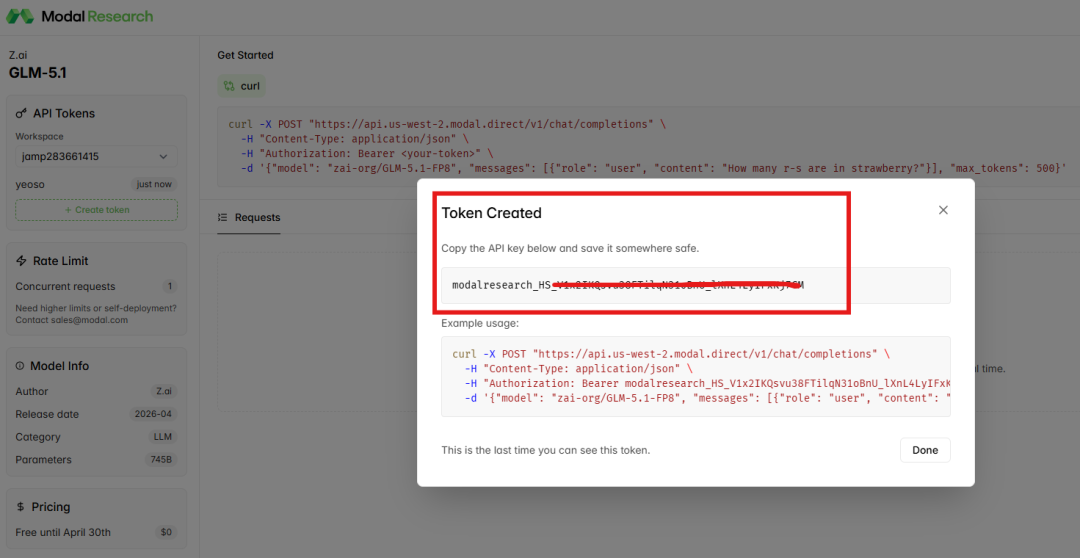The width and height of the screenshot is (1080, 558).
Task: Select the curl tab under Get Started
Action: 242,86
